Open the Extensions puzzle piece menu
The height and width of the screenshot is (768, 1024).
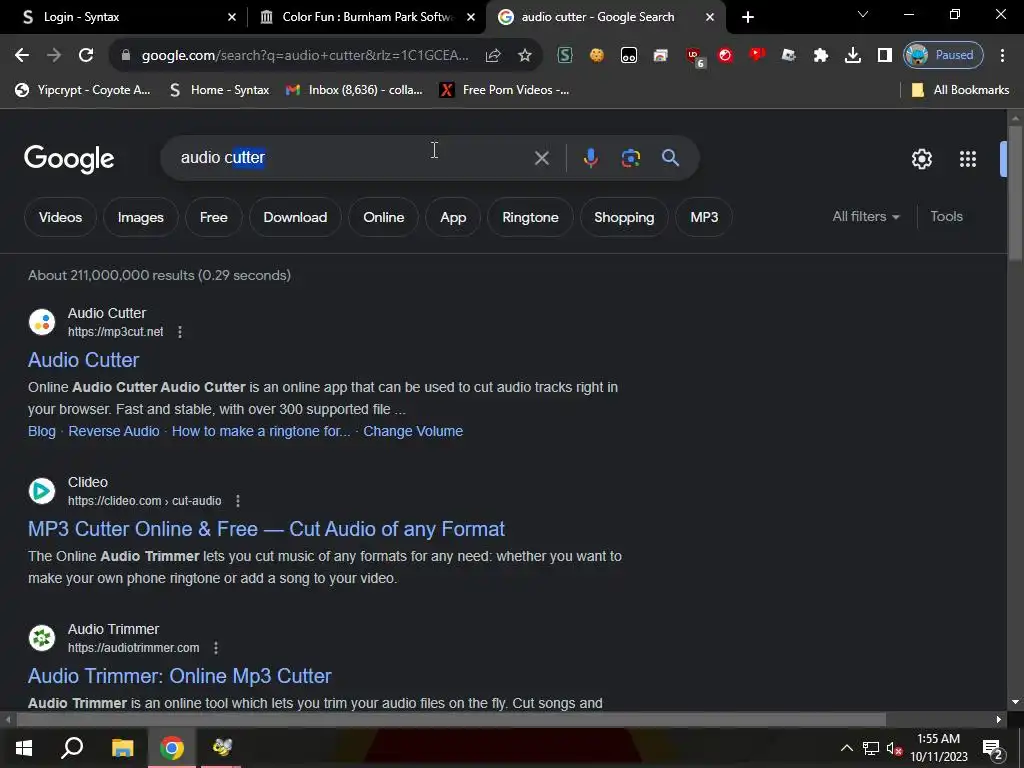[820, 56]
